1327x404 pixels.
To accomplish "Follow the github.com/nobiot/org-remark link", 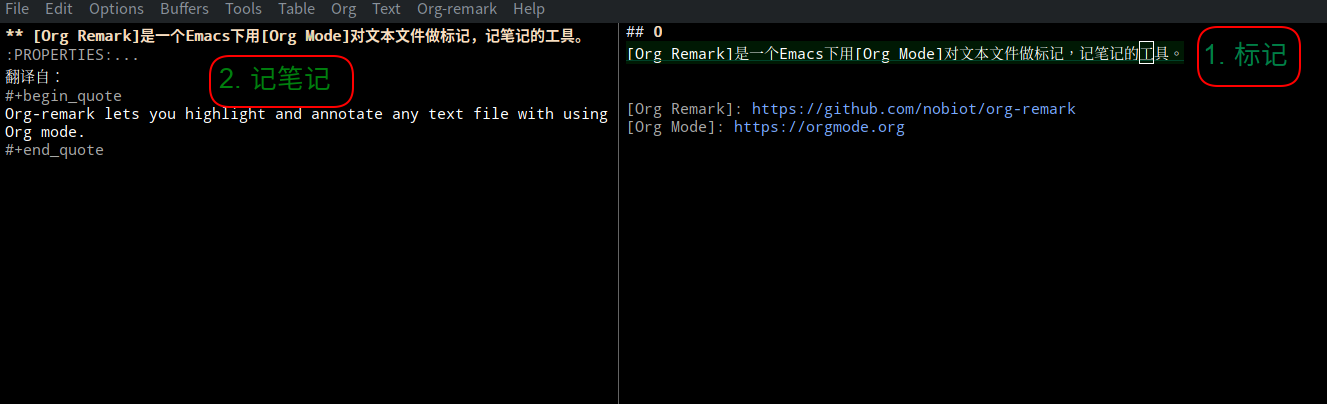I will [913, 109].
